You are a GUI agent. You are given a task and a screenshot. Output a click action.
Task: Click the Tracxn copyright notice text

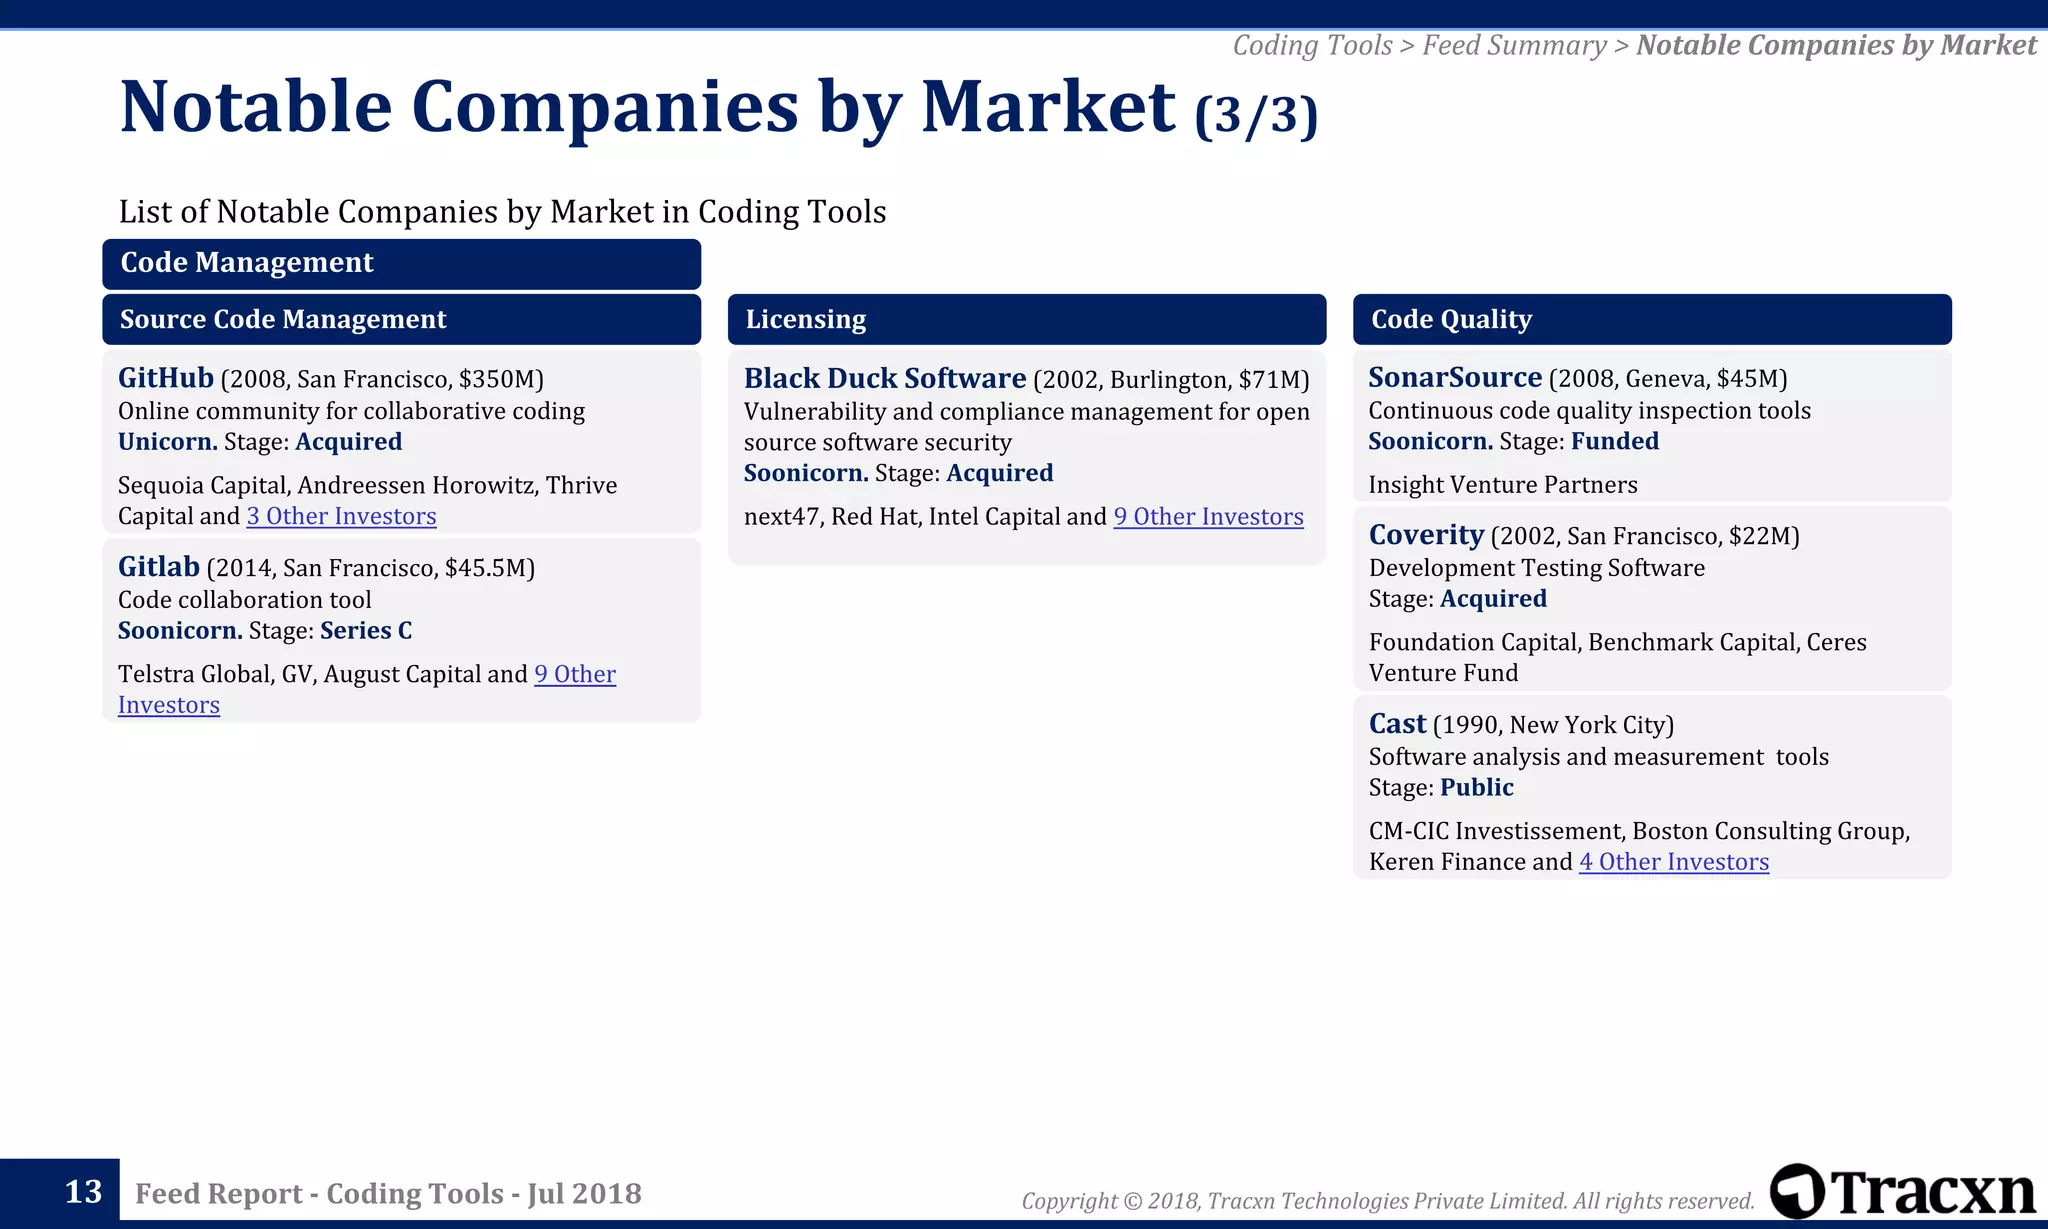point(1388,1201)
